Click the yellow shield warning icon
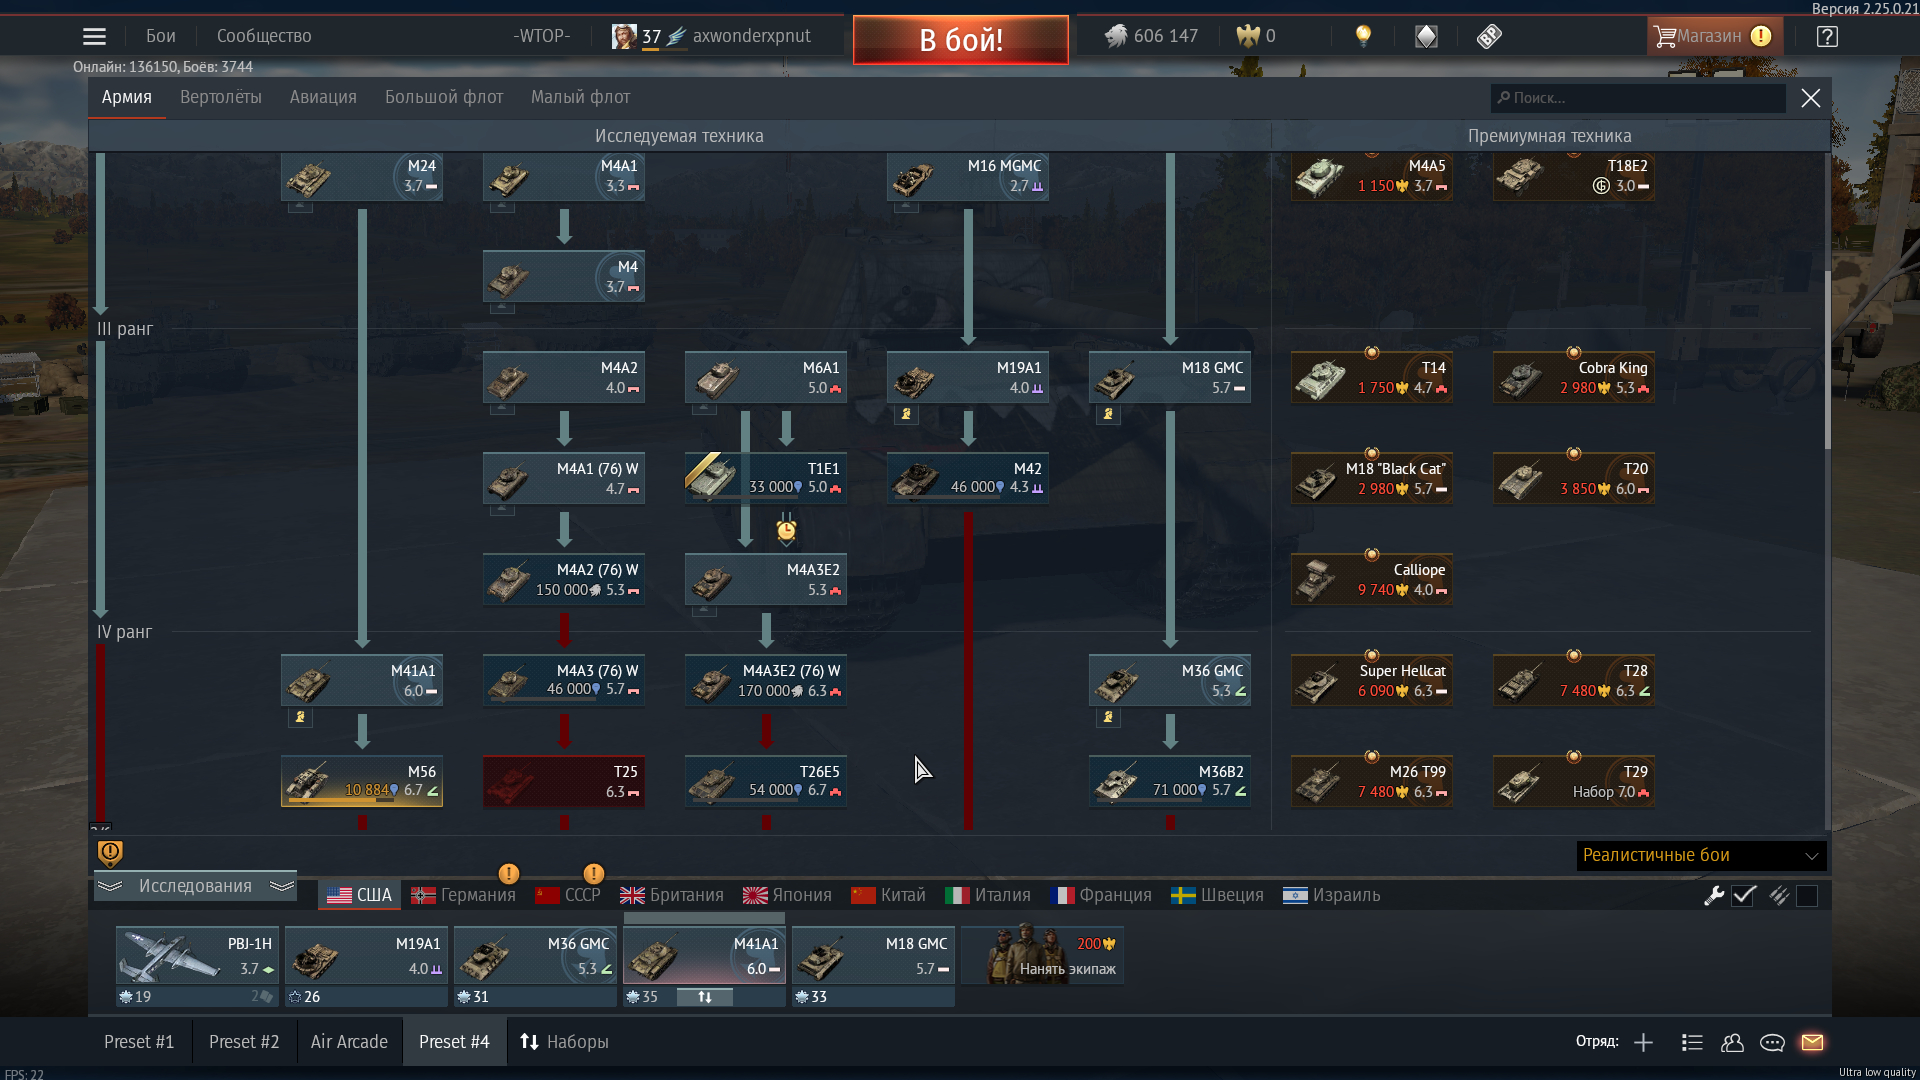The image size is (1920, 1080). point(110,853)
